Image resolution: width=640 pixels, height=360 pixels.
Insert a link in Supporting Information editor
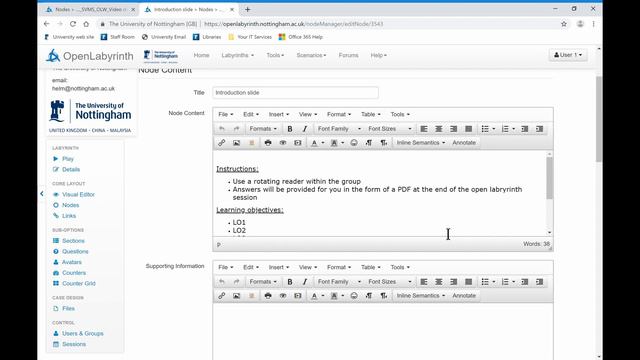(x=222, y=296)
